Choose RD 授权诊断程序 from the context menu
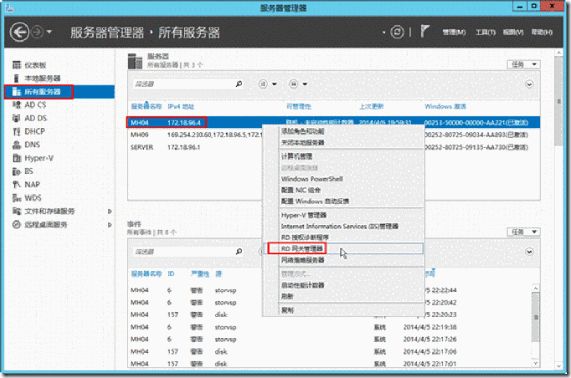 [343, 237]
